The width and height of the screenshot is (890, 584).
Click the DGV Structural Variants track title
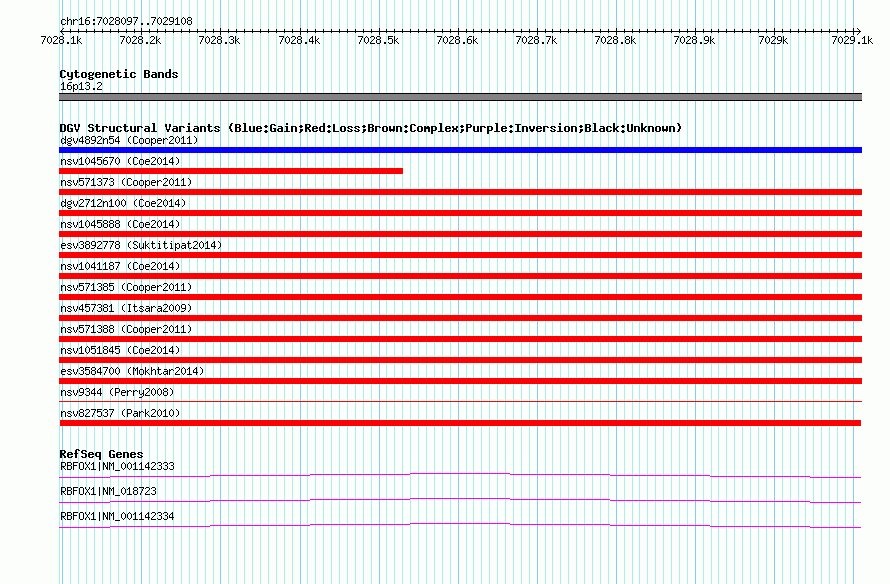370,128
